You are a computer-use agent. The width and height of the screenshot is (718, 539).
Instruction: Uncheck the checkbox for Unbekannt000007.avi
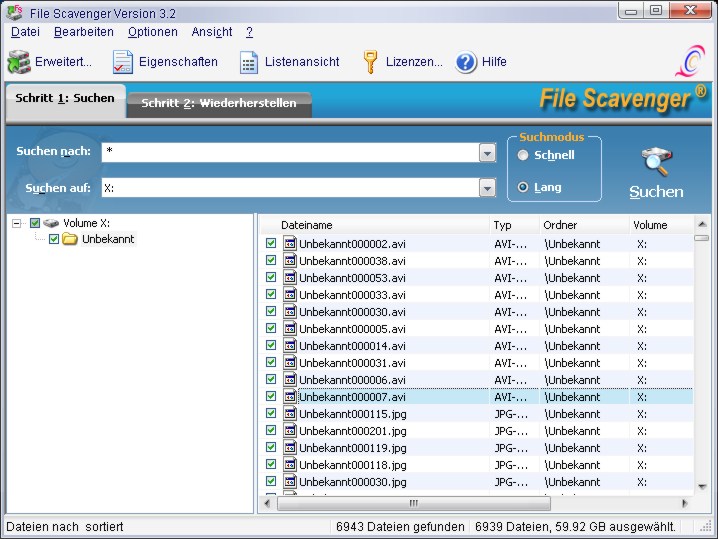271,396
